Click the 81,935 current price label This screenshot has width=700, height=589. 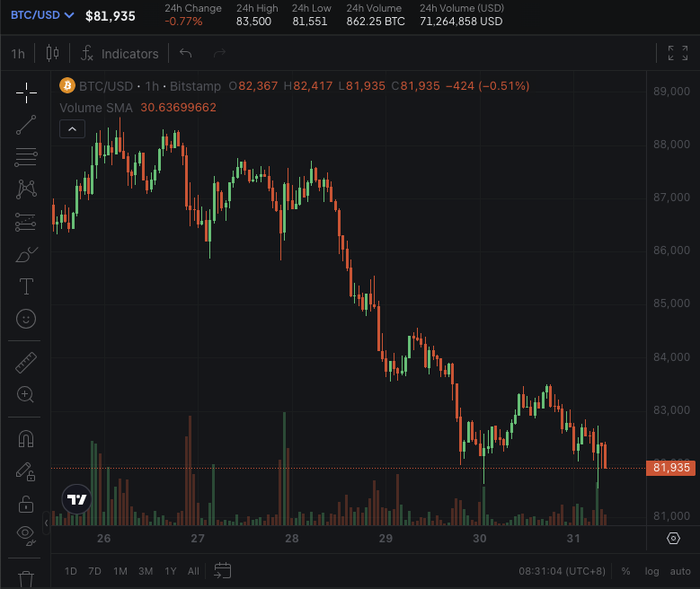pyautogui.click(x=671, y=468)
